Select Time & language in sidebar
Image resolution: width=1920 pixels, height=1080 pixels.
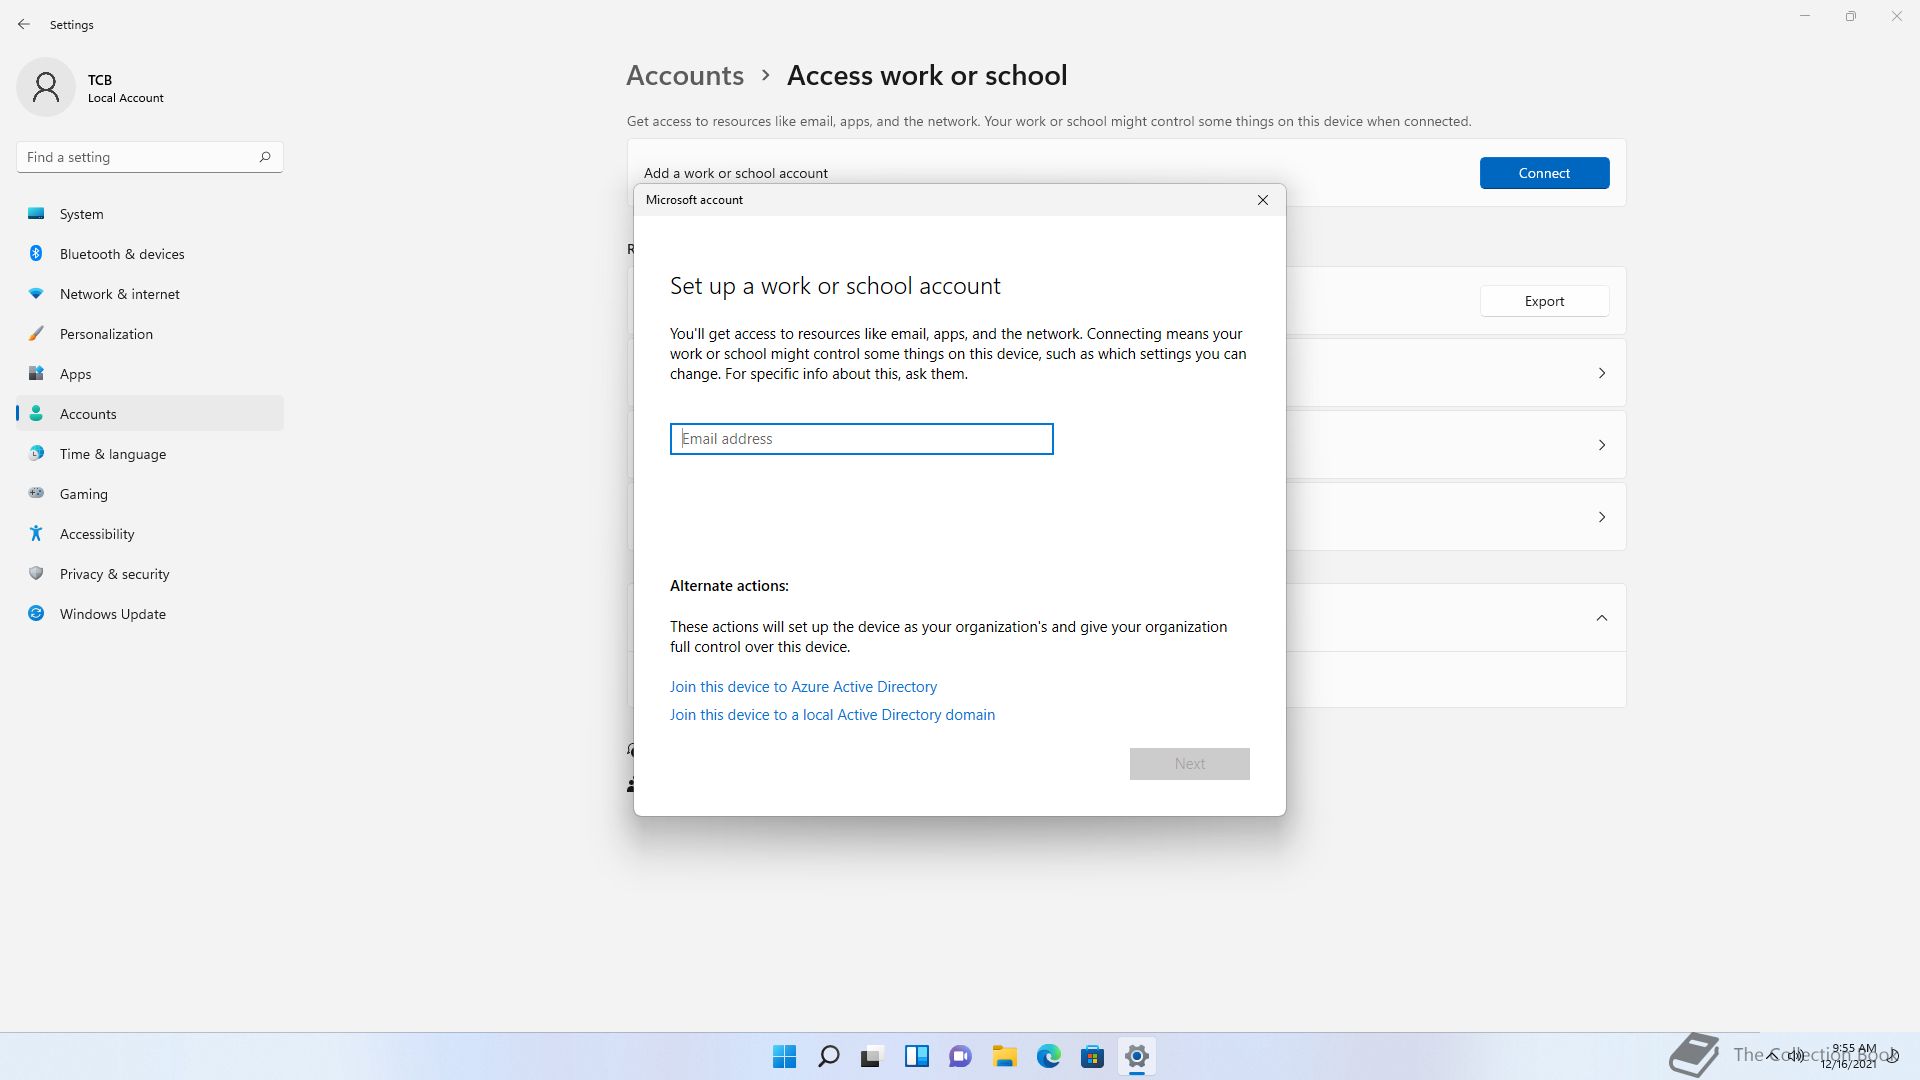click(x=113, y=454)
